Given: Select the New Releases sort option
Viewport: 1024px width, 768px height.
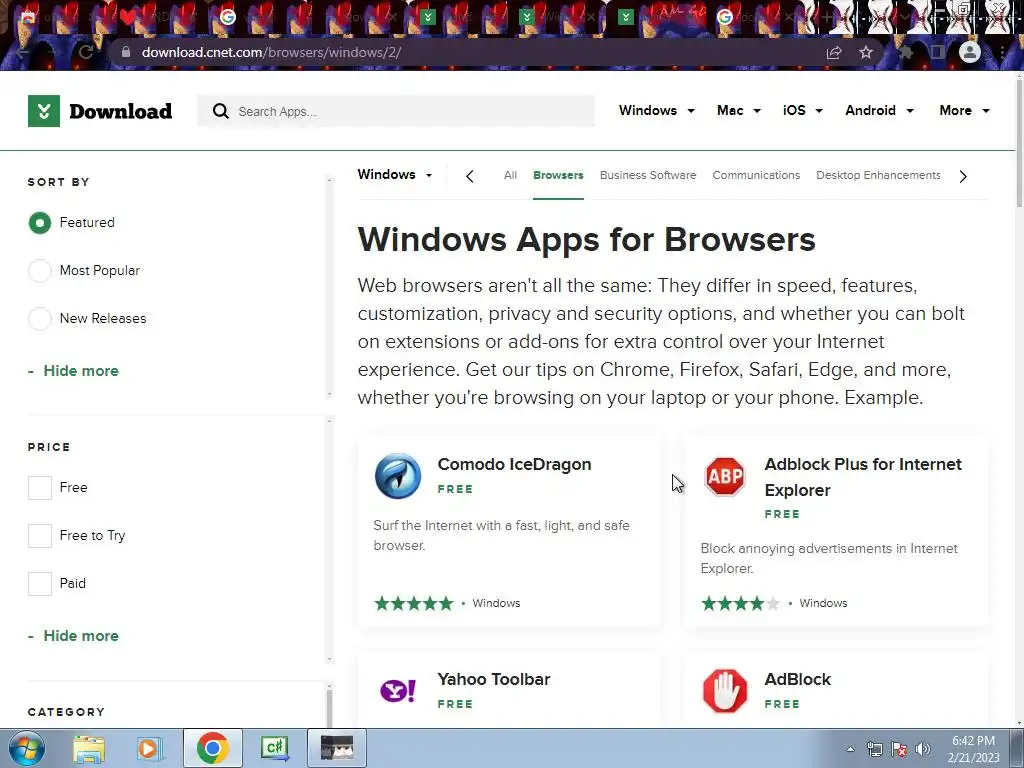Looking at the screenshot, I should click(x=40, y=319).
